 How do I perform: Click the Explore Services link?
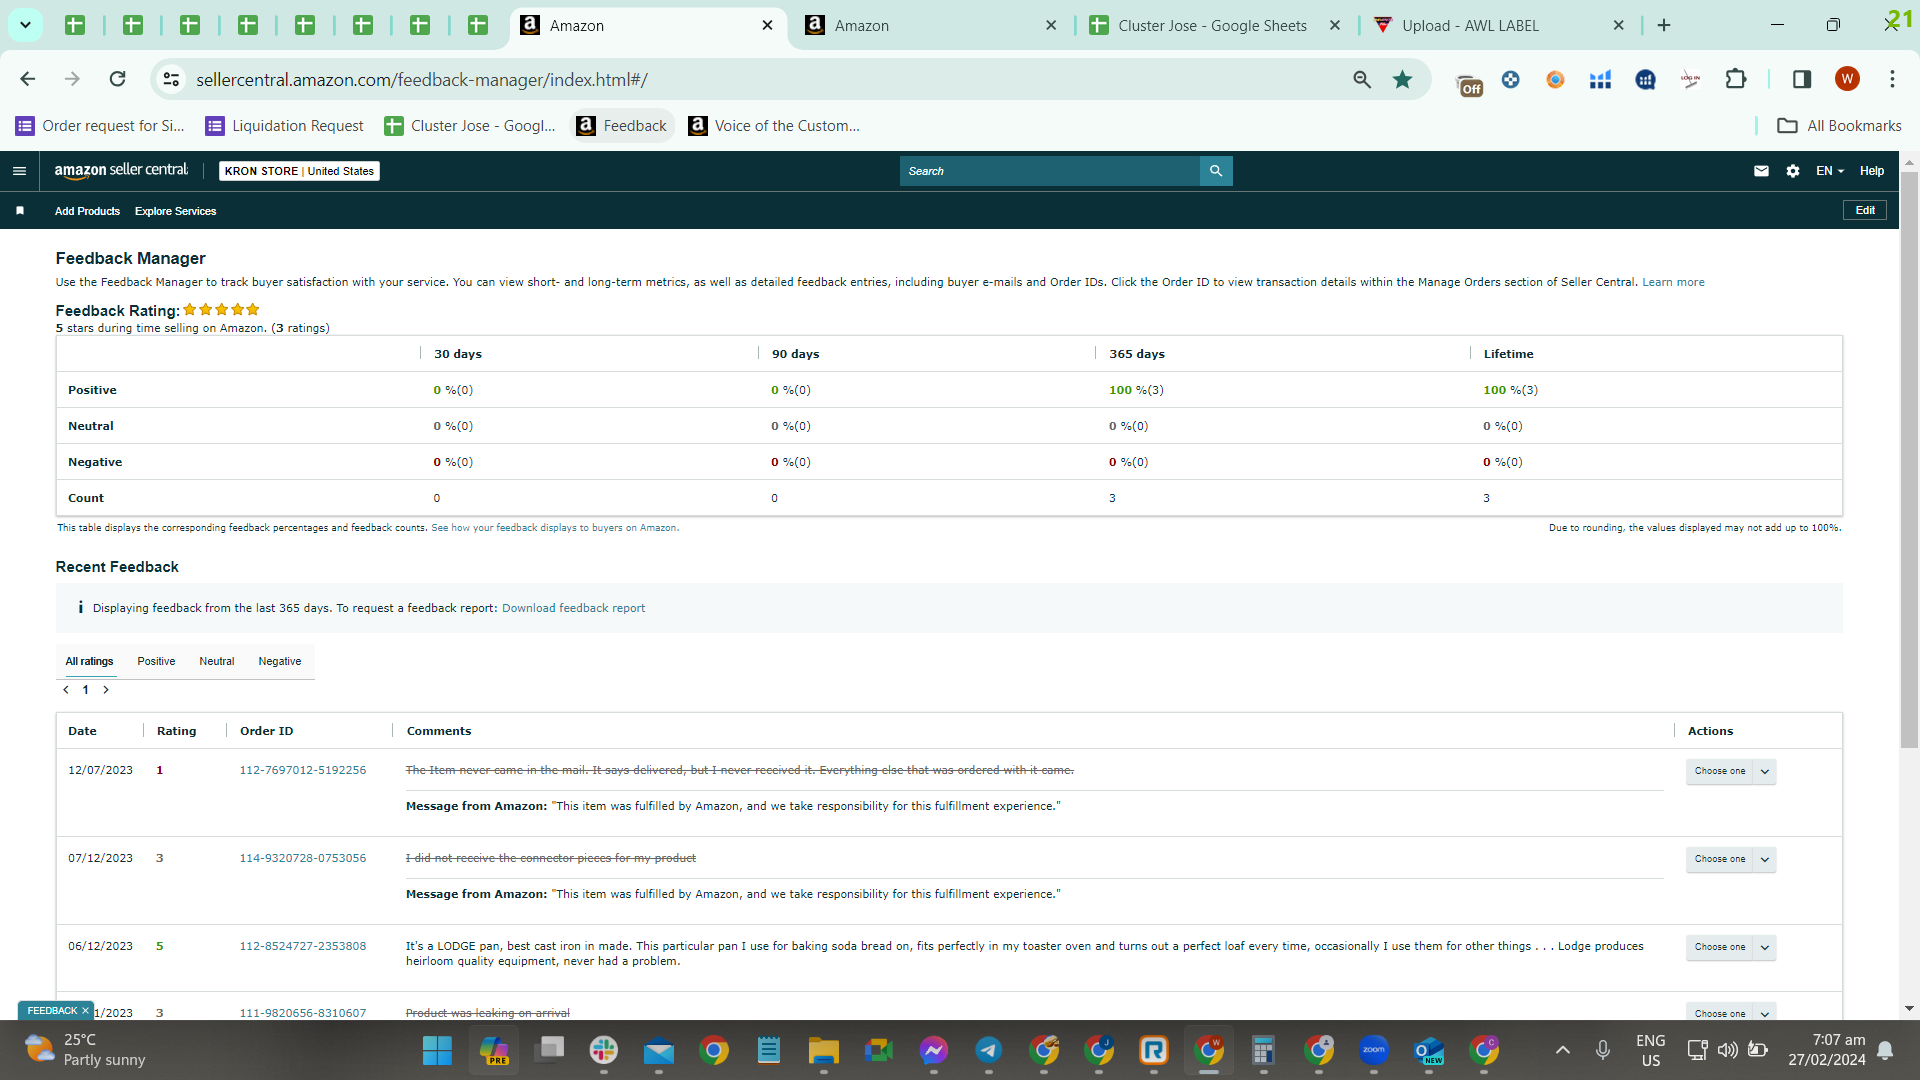click(175, 211)
